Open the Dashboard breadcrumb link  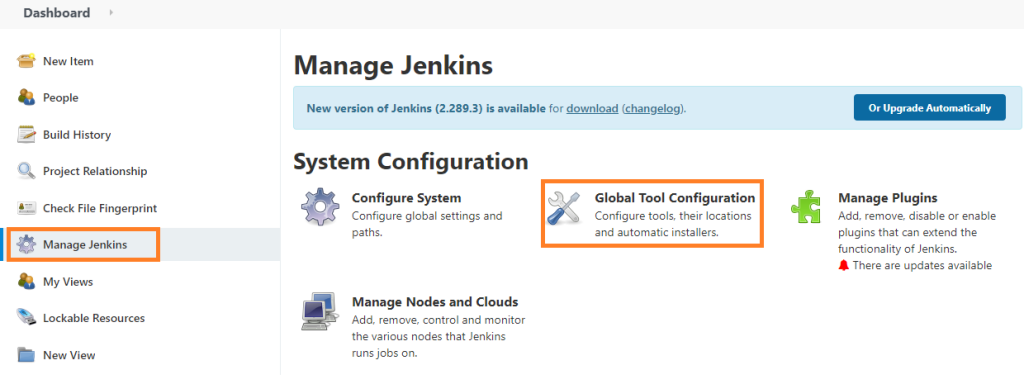pyautogui.click(x=57, y=13)
